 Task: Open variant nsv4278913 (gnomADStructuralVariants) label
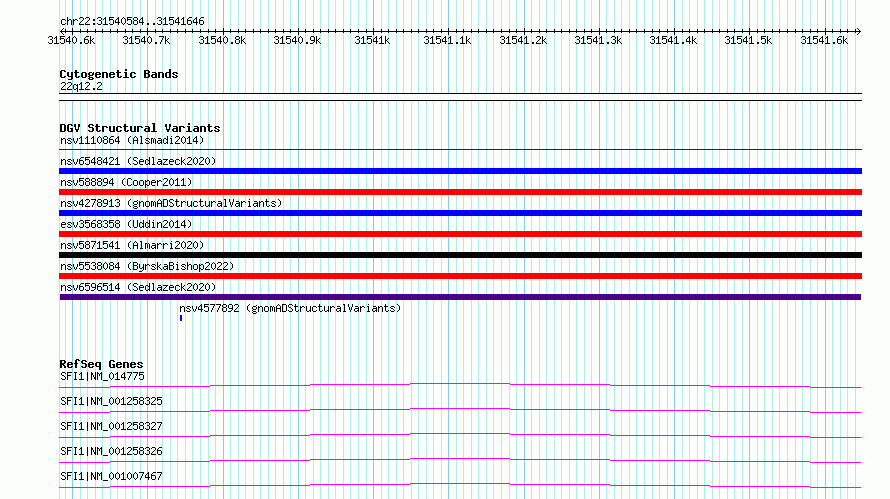point(171,203)
